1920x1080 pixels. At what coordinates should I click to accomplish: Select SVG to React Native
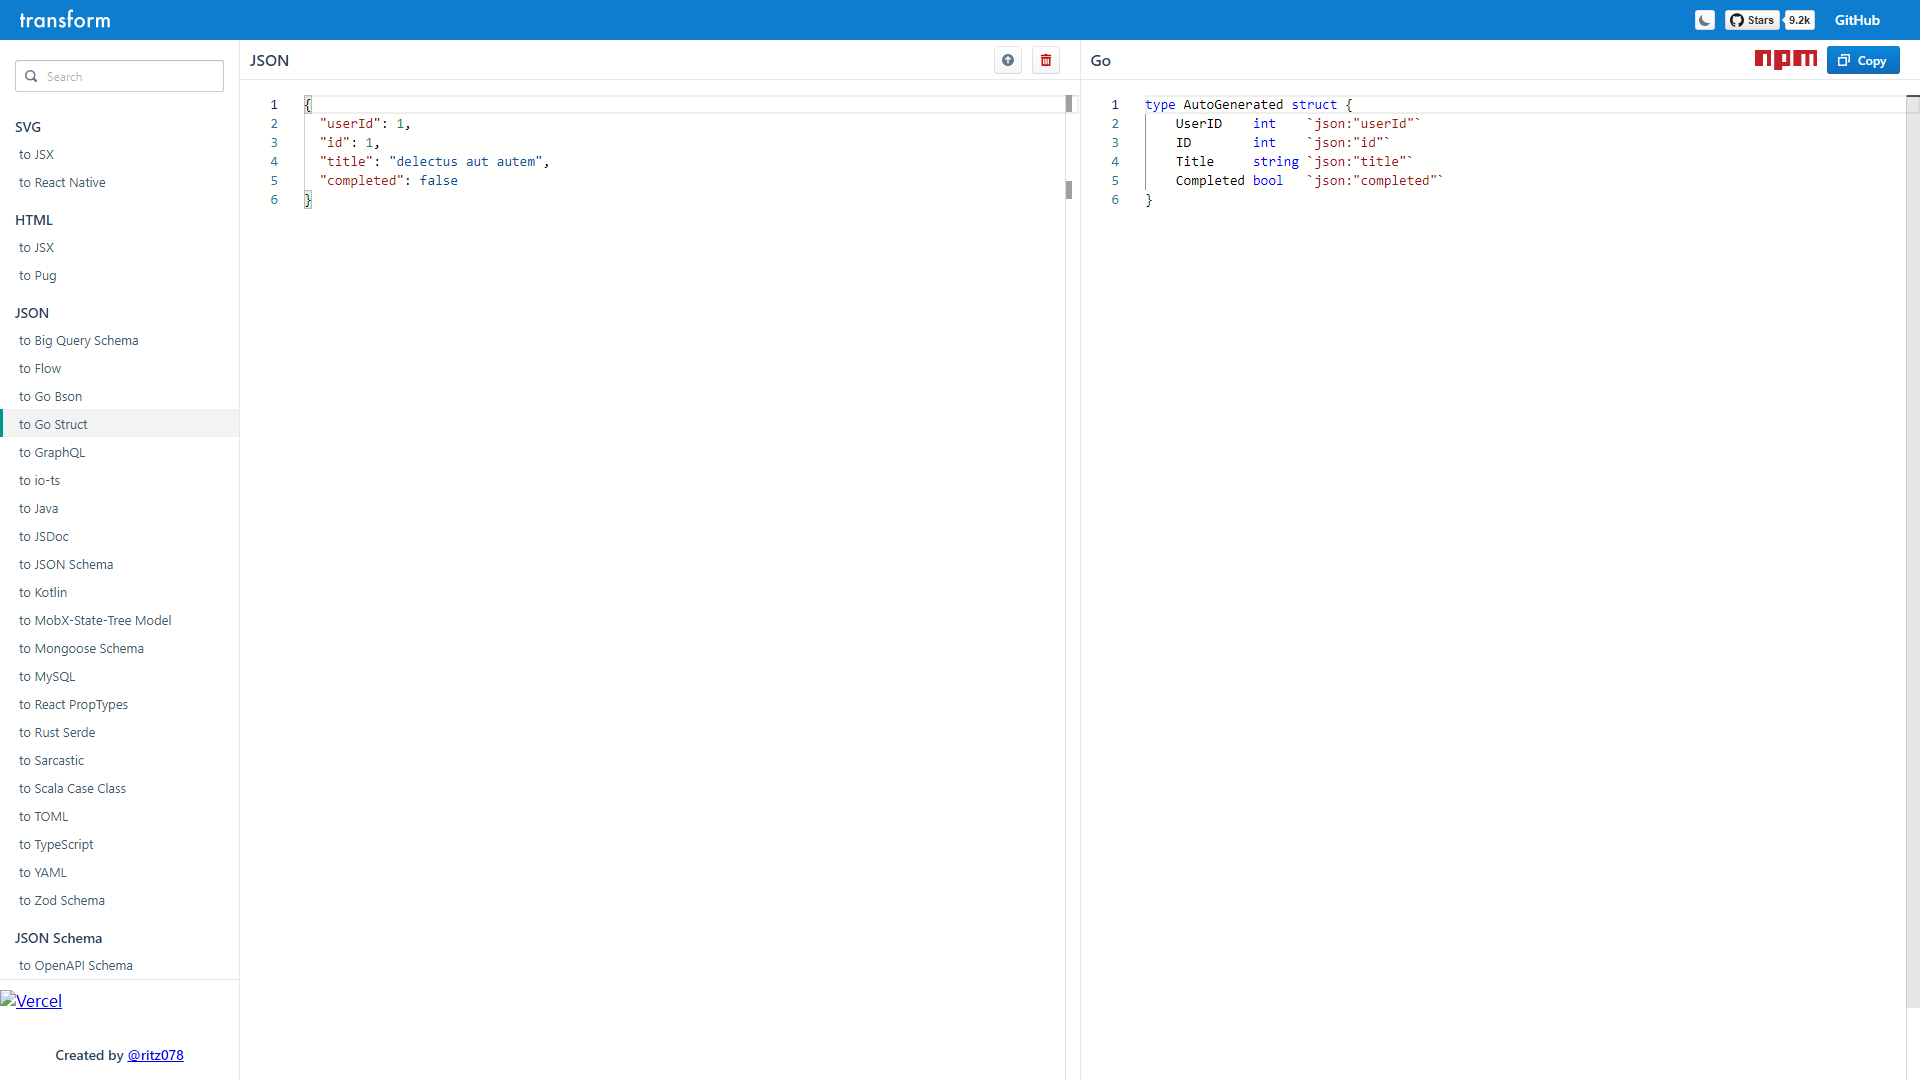pyautogui.click(x=120, y=182)
